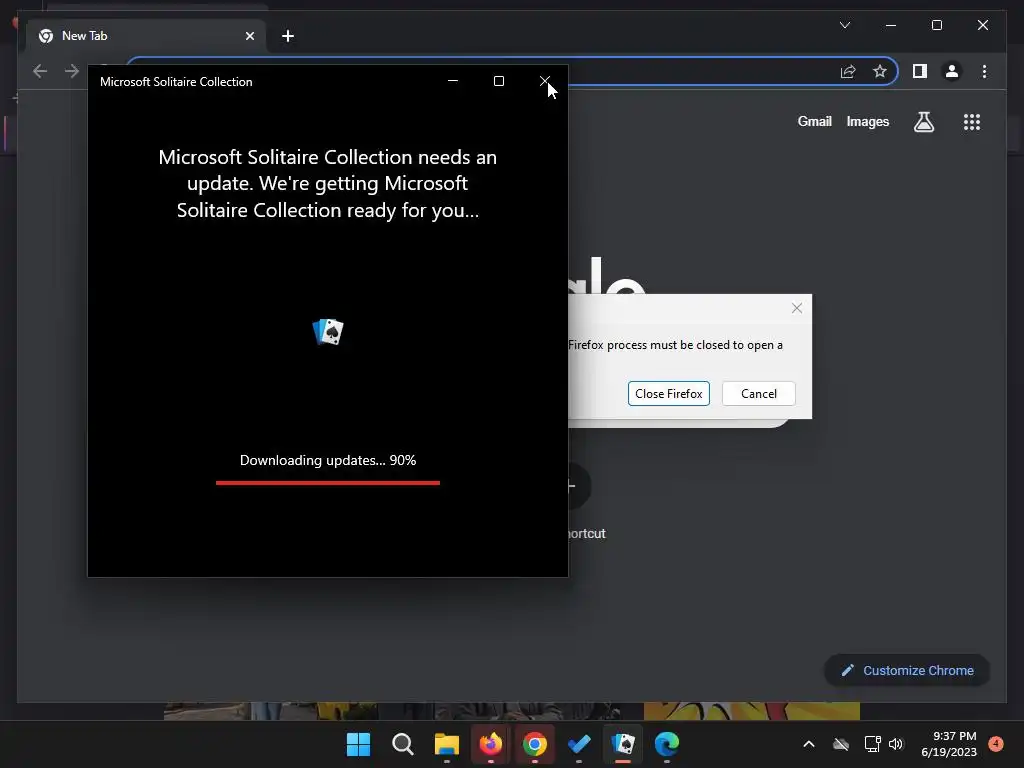Click Downloading updates... 90% text

pyautogui.click(x=328, y=460)
